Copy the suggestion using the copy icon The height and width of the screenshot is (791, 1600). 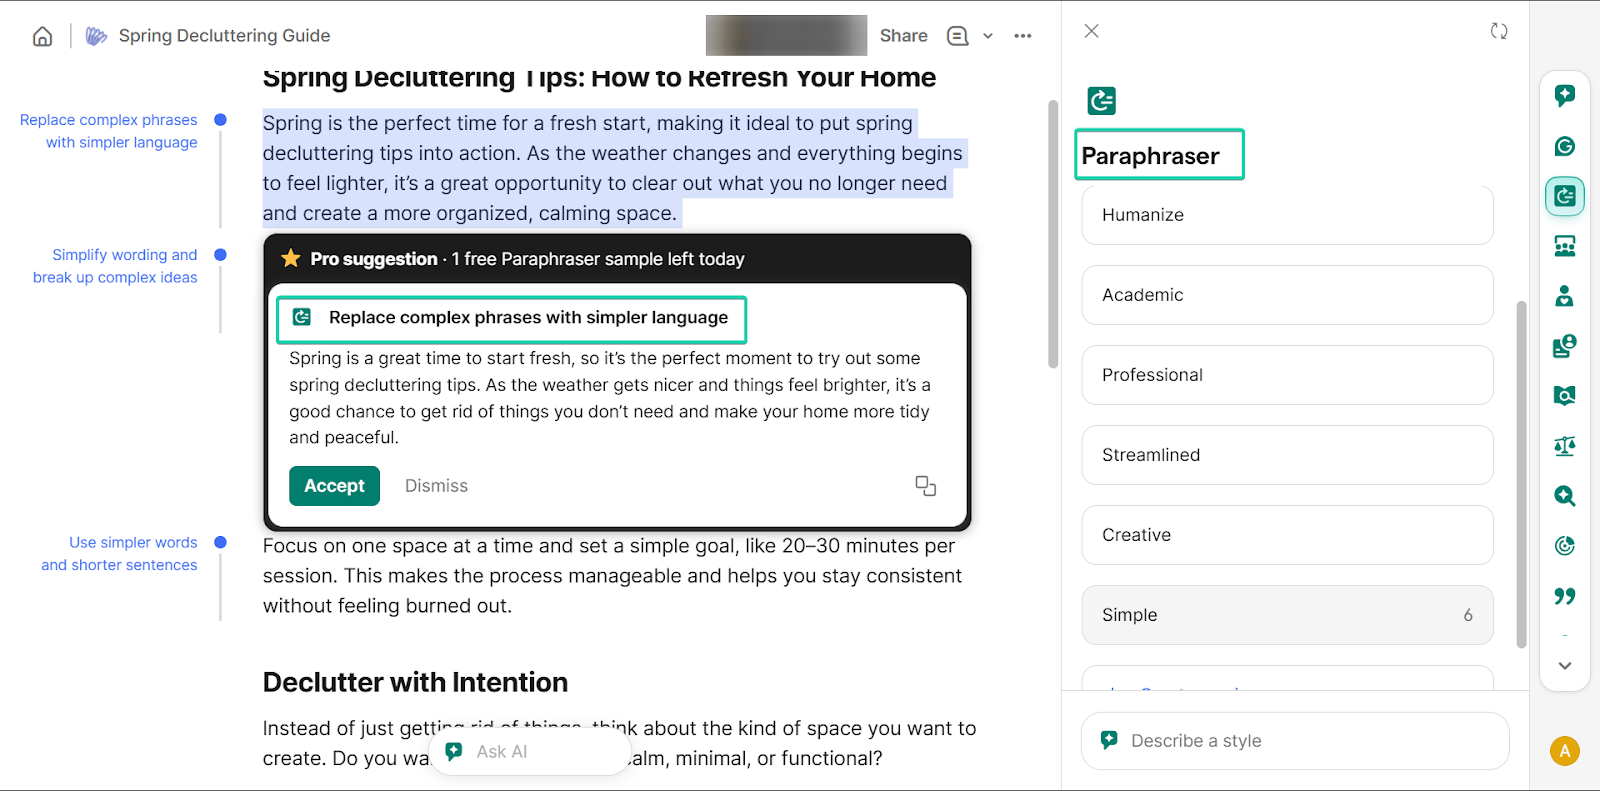[x=926, y=486]
